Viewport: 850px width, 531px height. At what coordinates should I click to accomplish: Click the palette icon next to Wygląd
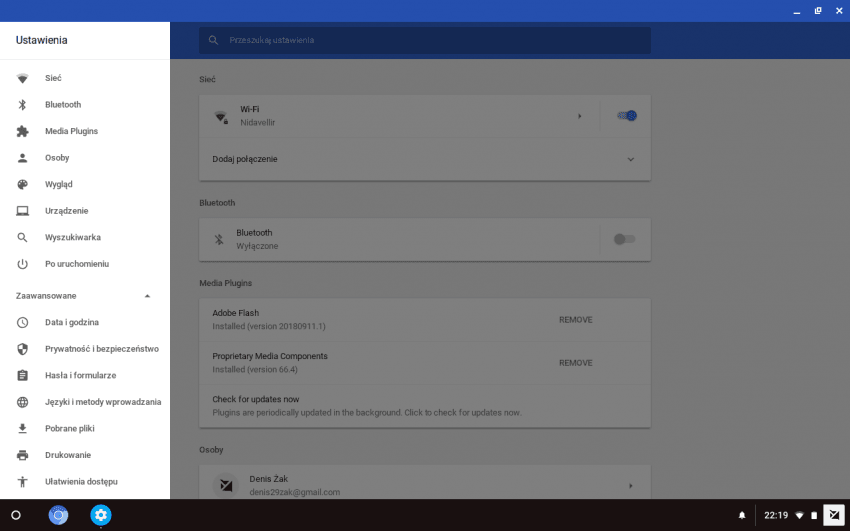22,184
